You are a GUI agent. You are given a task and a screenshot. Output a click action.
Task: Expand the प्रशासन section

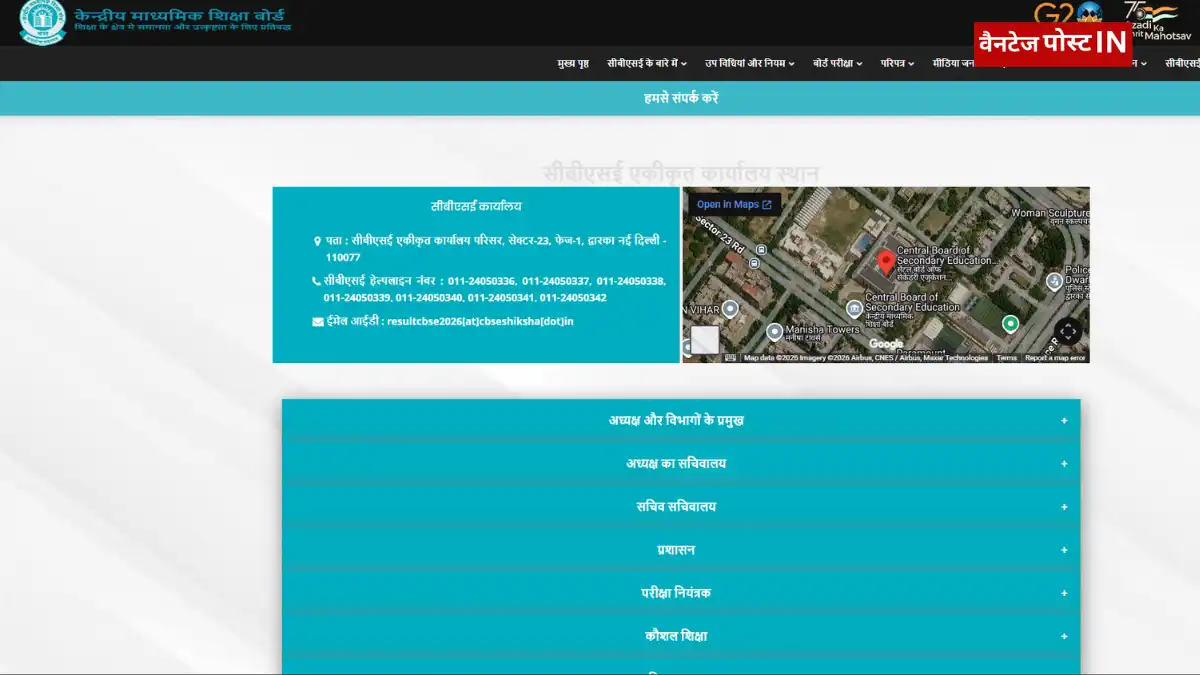681,549
